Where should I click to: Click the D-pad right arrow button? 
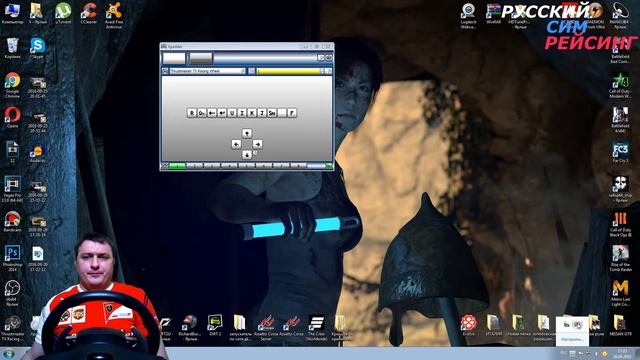click(x=258, y=144)
